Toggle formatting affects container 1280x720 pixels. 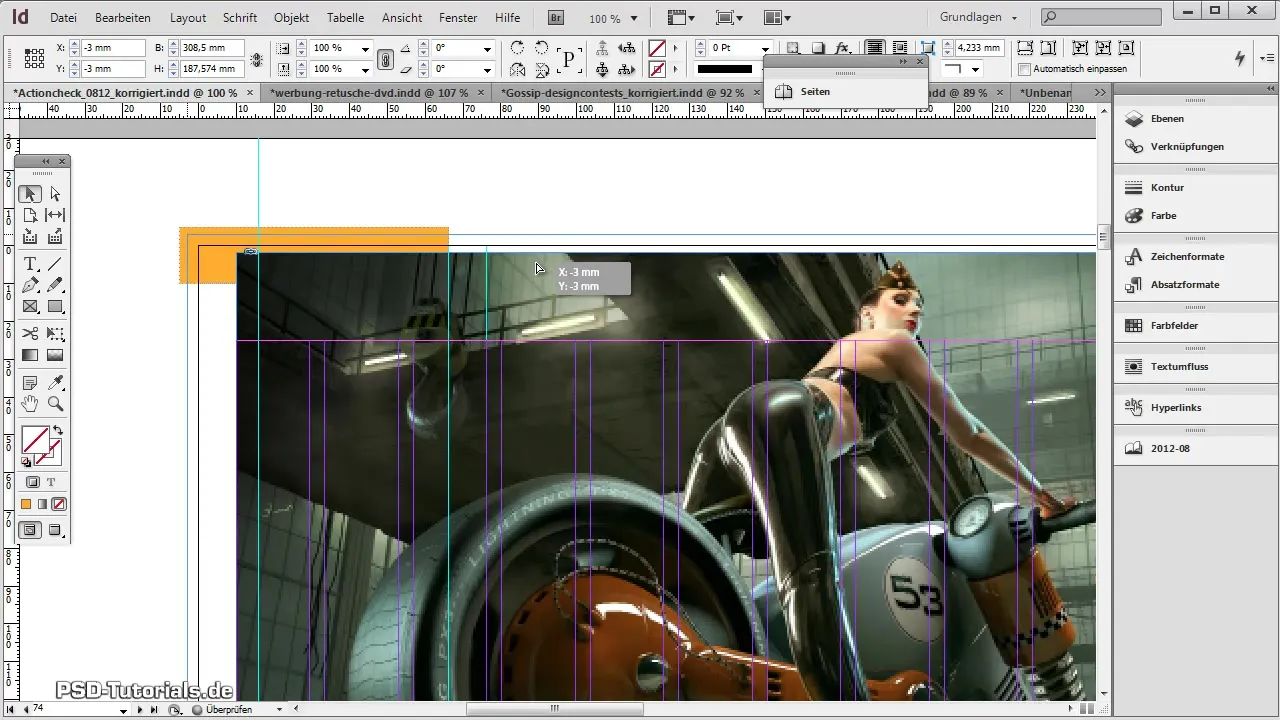click(x=33, y=482)
